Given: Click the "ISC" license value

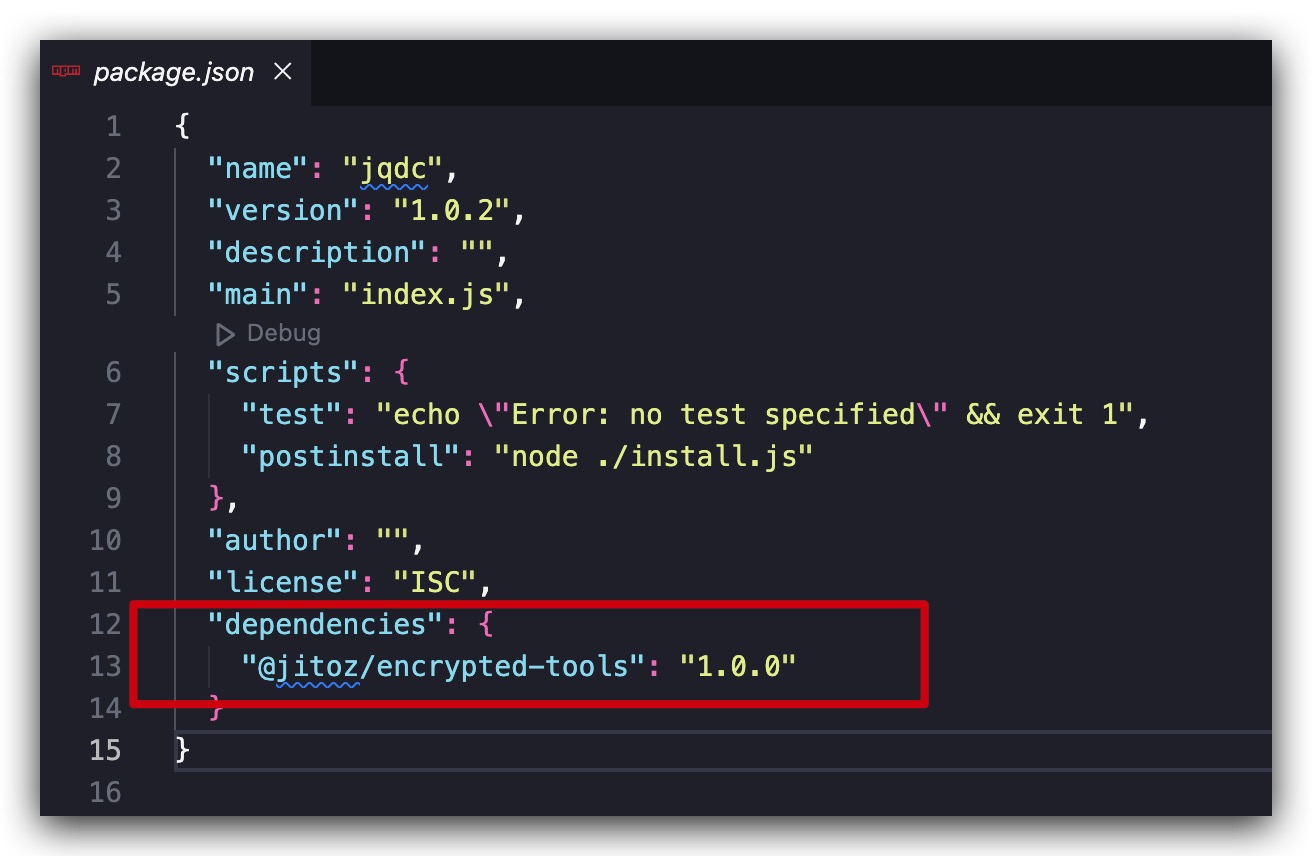Looking at the screenshot, I should 435,583.
